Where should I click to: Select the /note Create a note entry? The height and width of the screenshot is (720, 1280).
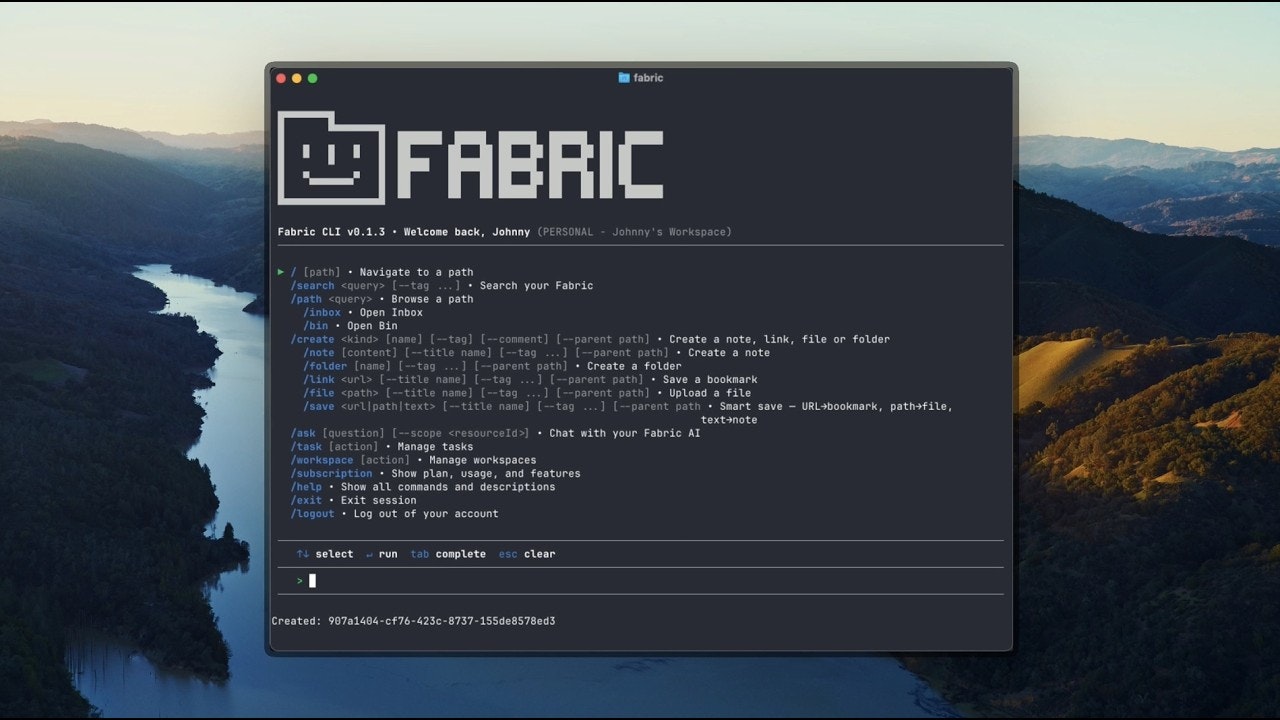click(x=537, y=353)
